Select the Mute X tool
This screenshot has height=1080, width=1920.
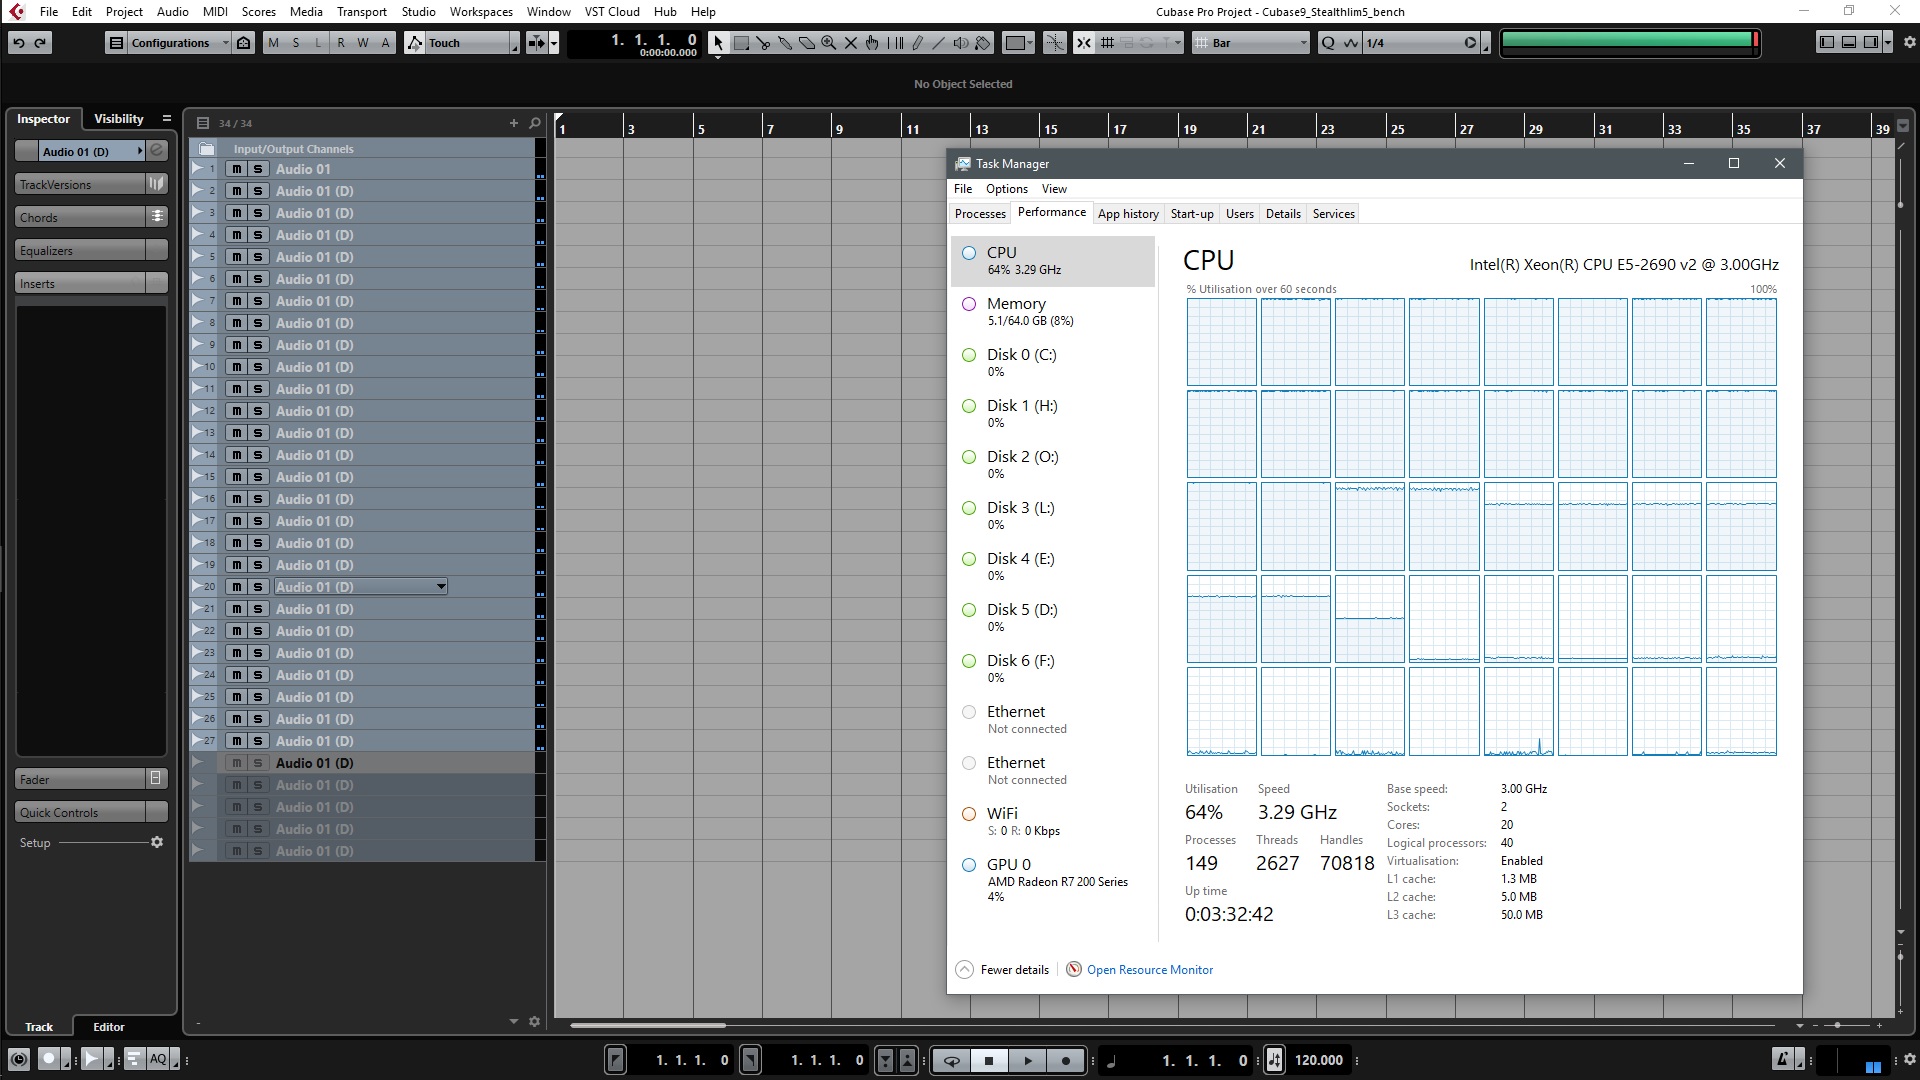(851, 43)
